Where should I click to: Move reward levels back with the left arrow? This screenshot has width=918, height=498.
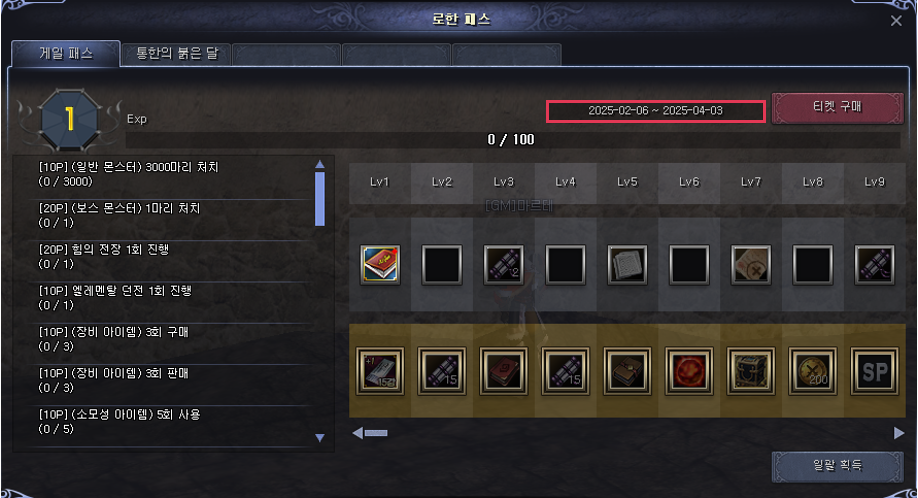357,433
